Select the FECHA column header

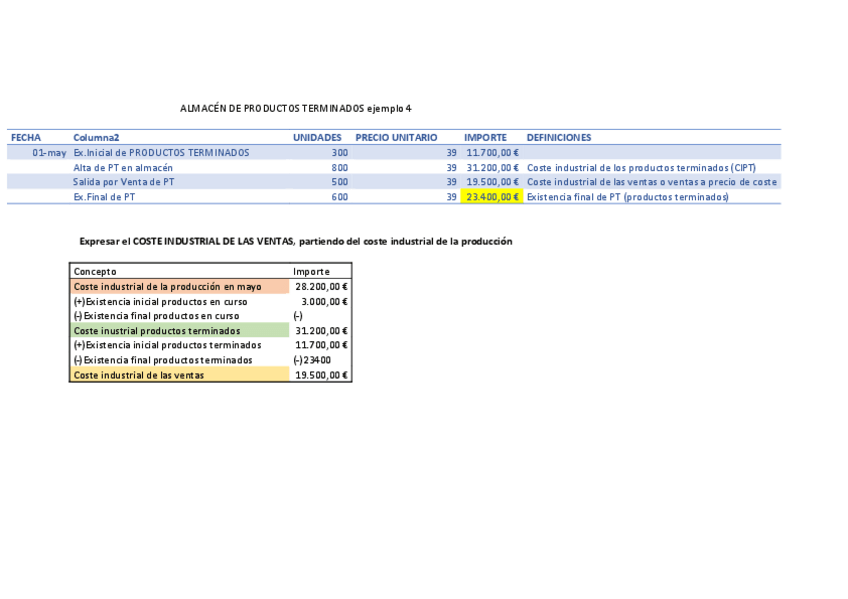(x=26, y=137)
